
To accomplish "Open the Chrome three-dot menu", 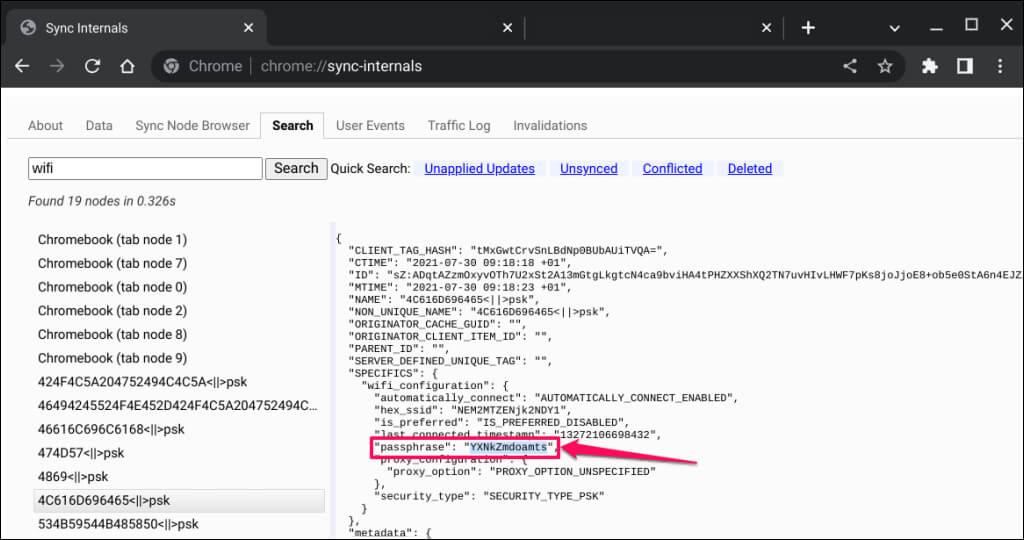I will [1000, 66].
